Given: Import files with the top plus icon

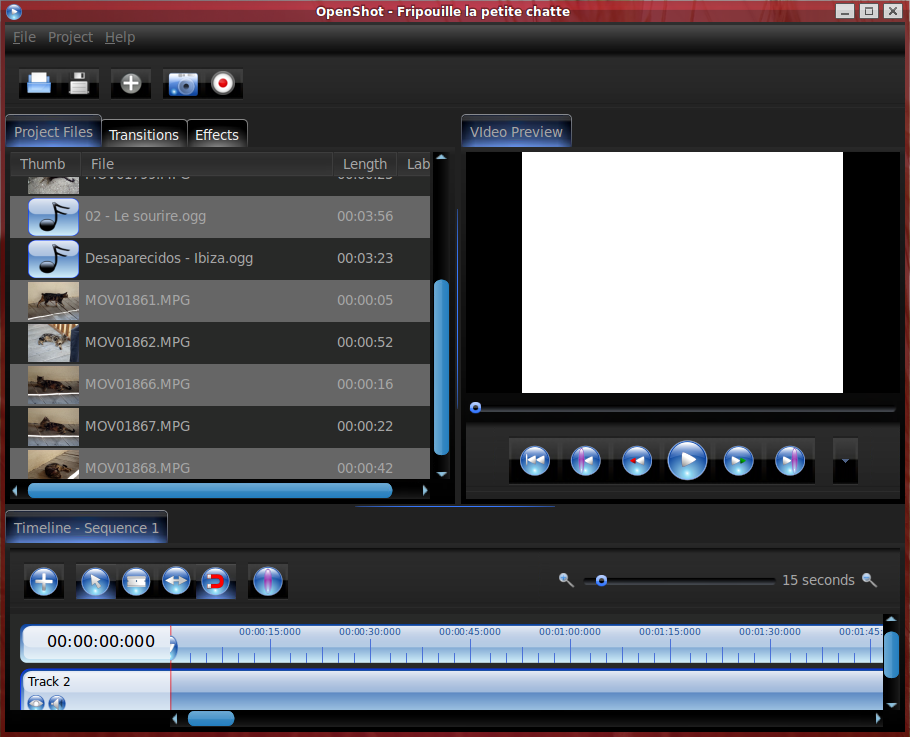Looking at the screenshot, I should pos(131,84).
